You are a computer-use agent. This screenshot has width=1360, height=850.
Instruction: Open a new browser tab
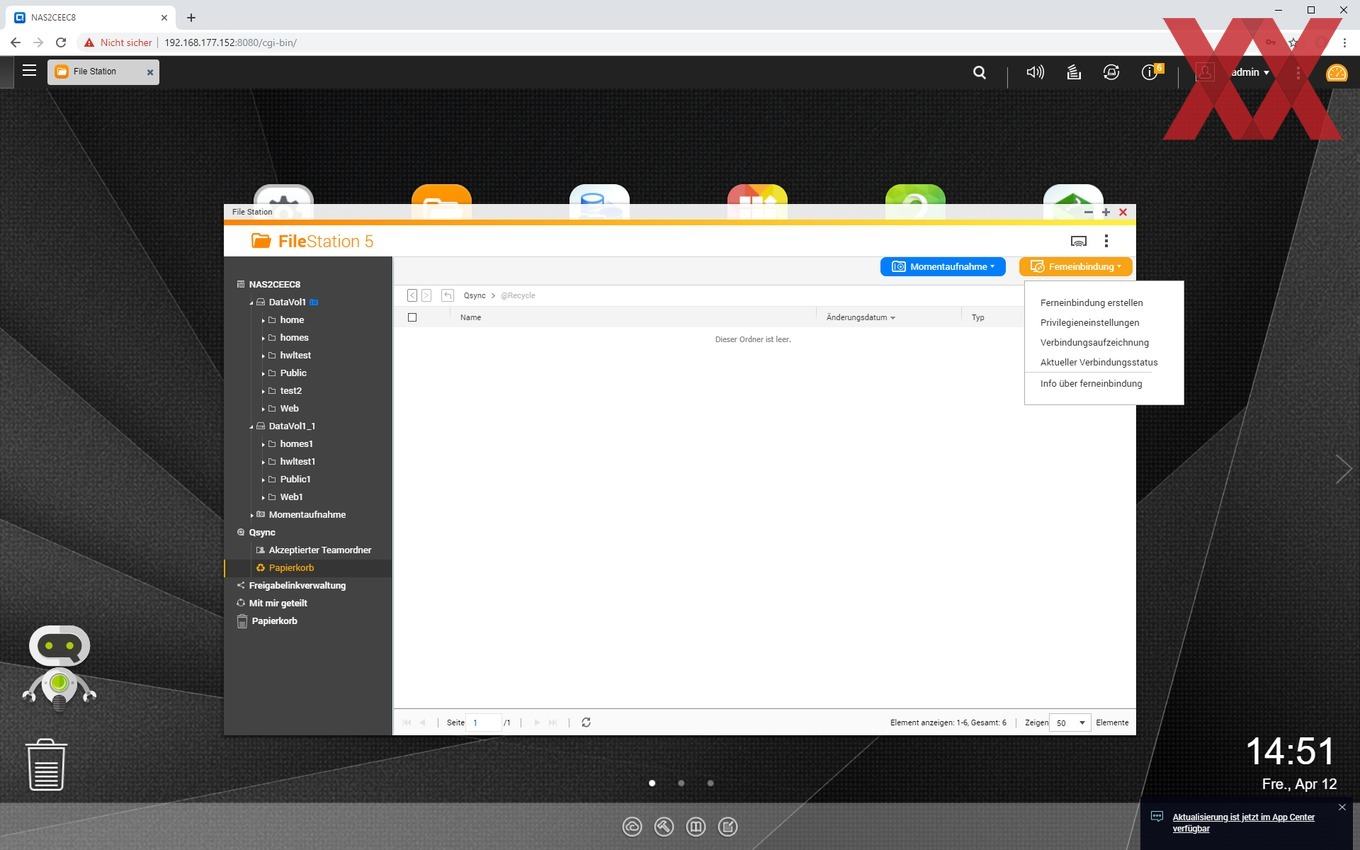tap(191, 17)
